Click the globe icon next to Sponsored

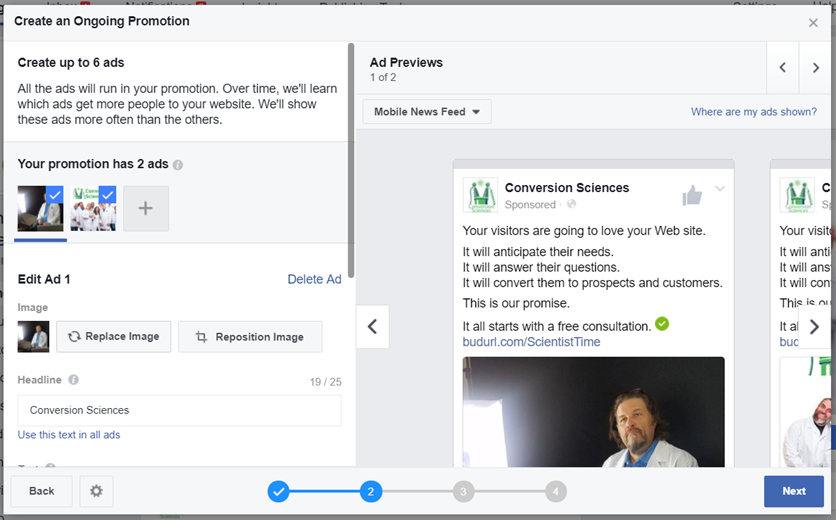point(572,204)
